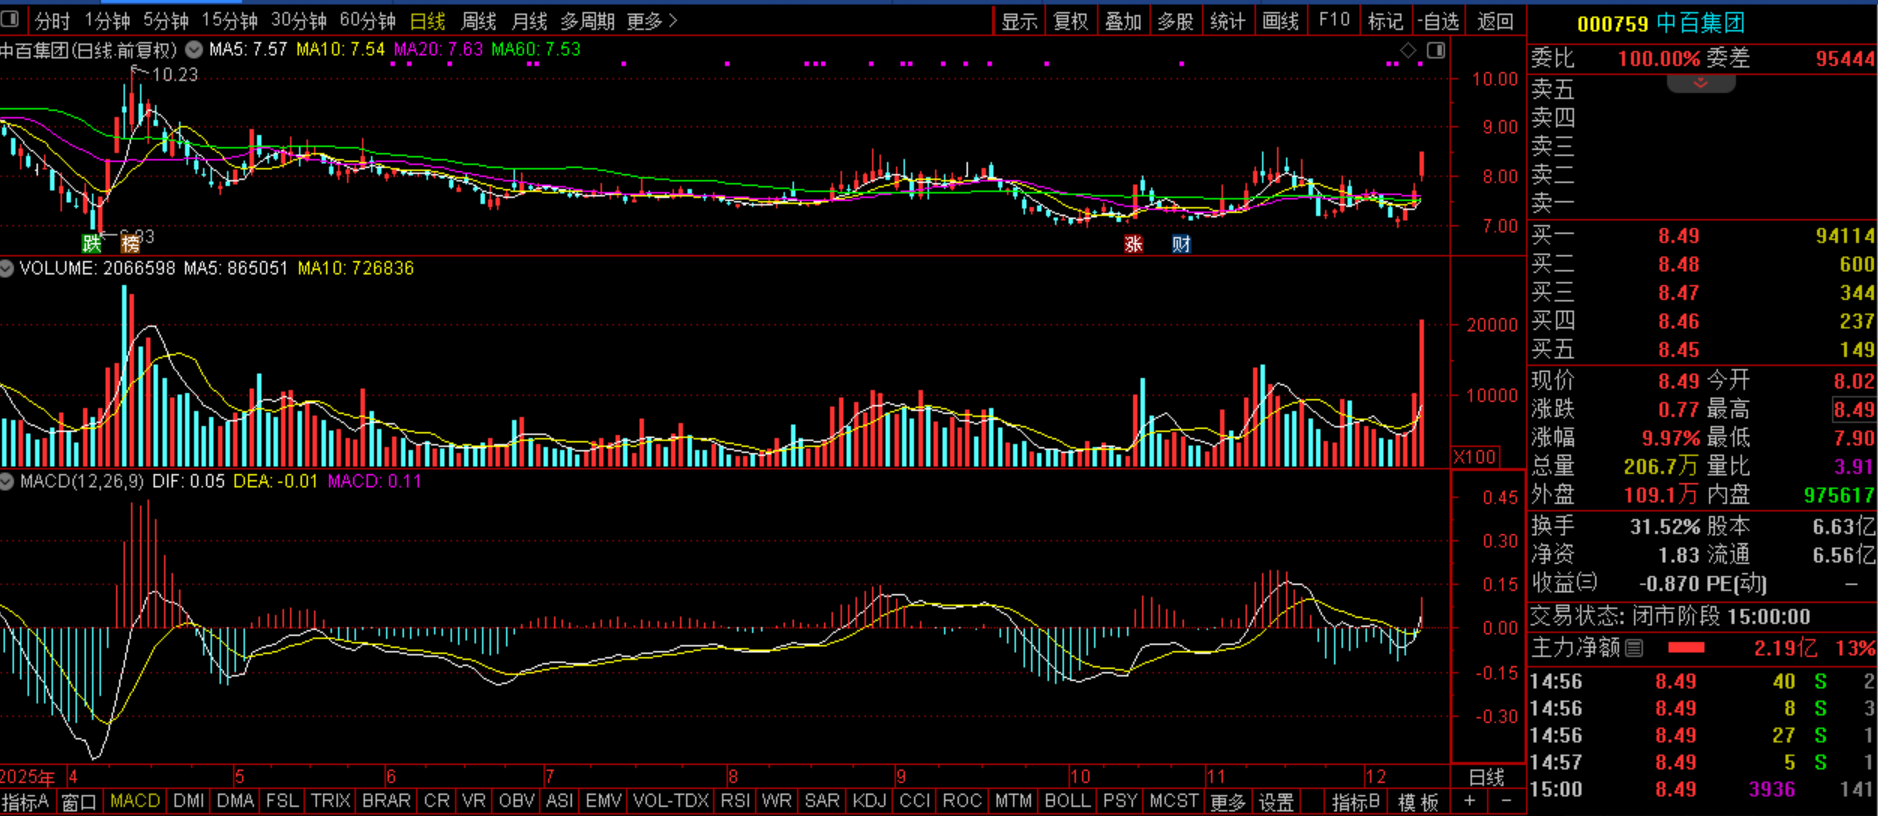Click the blue 财 financial report marker

point(1181,244)
